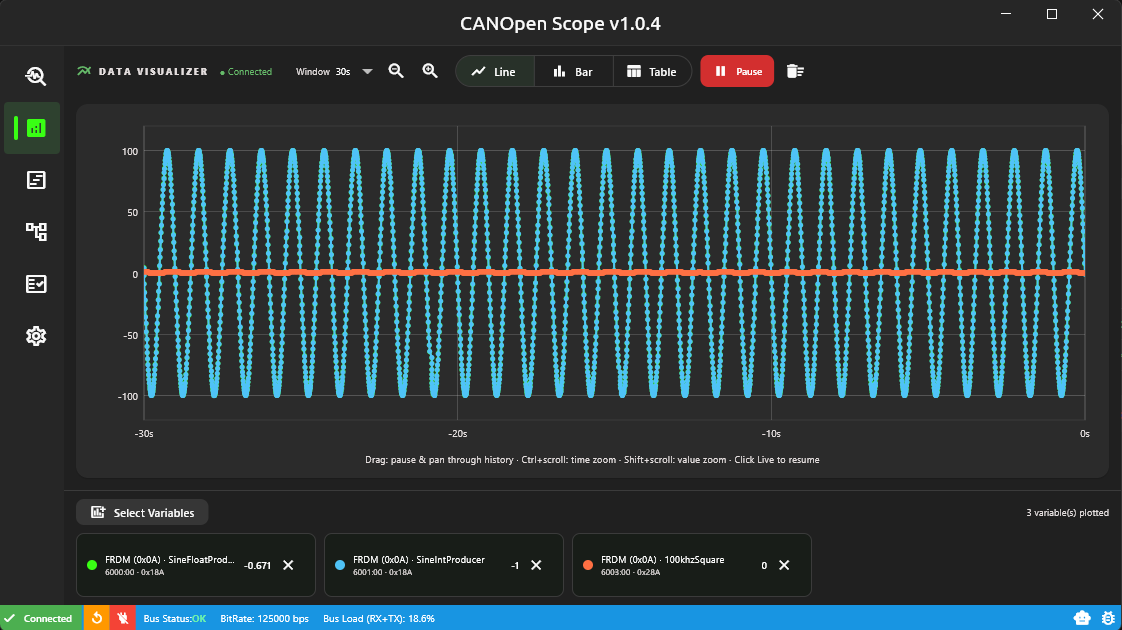Click the chart usage hint text
1122x630 pixels.
[x=592, y=460]
